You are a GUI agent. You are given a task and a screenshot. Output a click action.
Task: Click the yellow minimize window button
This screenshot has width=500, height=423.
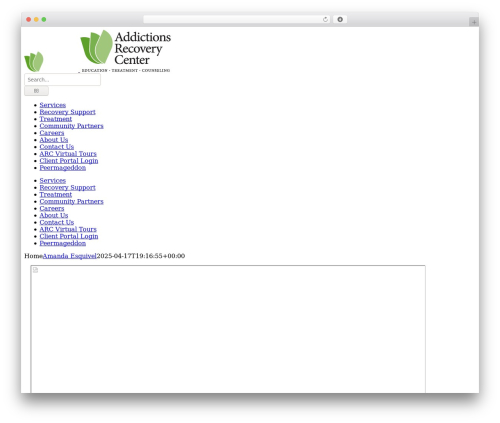[36, 19]
